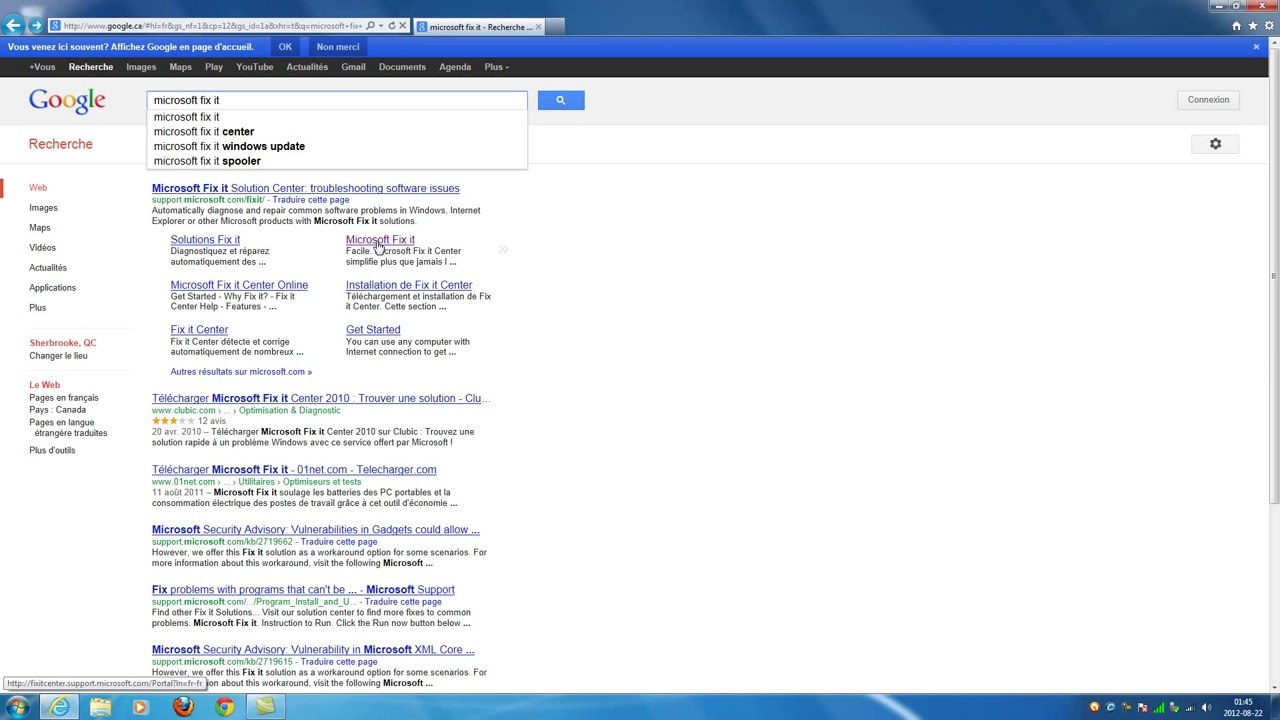Open Agenda in the Google top bar
Image resolution: width=1280 pixels, height=720 pixels.
455,67
